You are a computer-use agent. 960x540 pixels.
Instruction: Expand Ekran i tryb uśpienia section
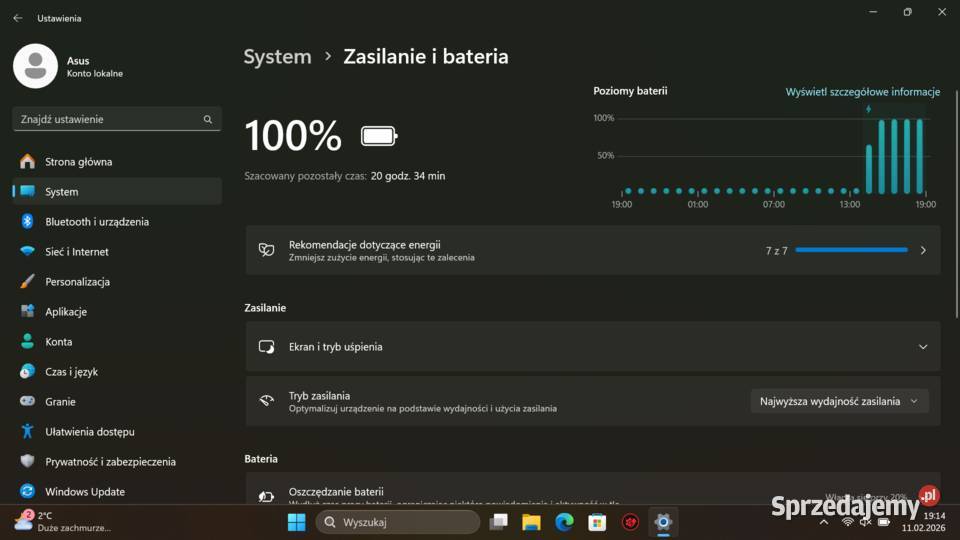[x=593, y=347]
